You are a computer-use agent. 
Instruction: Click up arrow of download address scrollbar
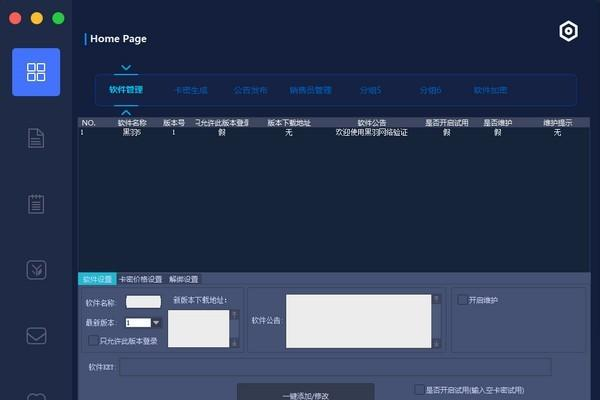coord(235,315)
